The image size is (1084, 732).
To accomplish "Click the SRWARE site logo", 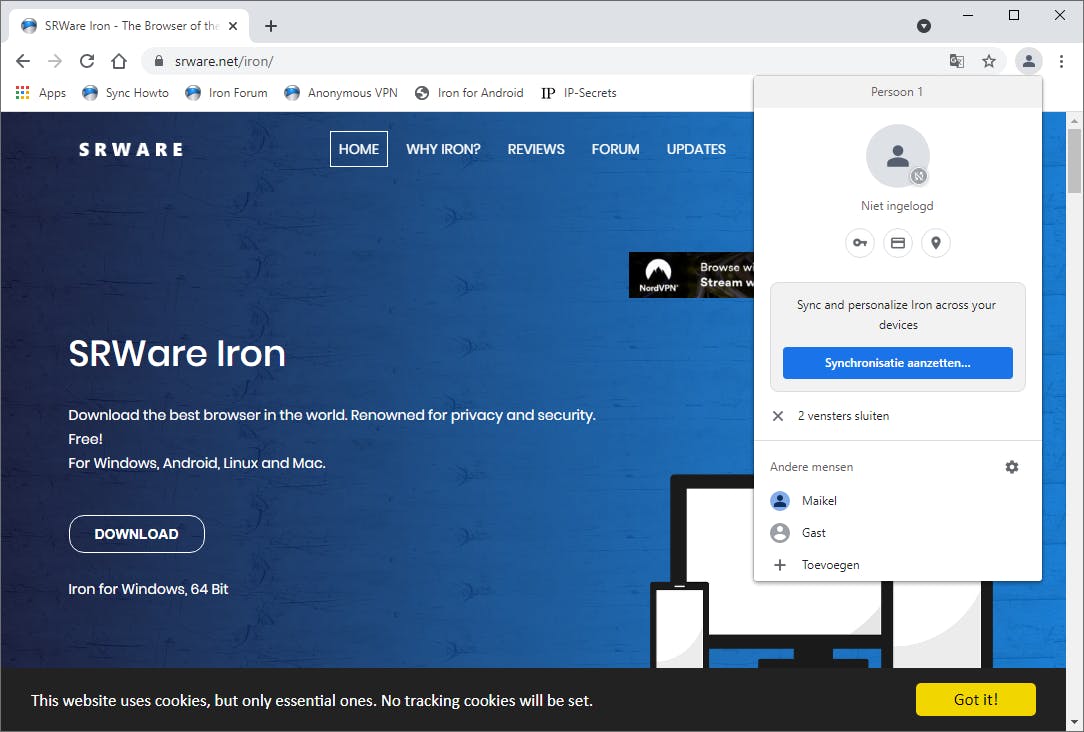I will point(131,149).
